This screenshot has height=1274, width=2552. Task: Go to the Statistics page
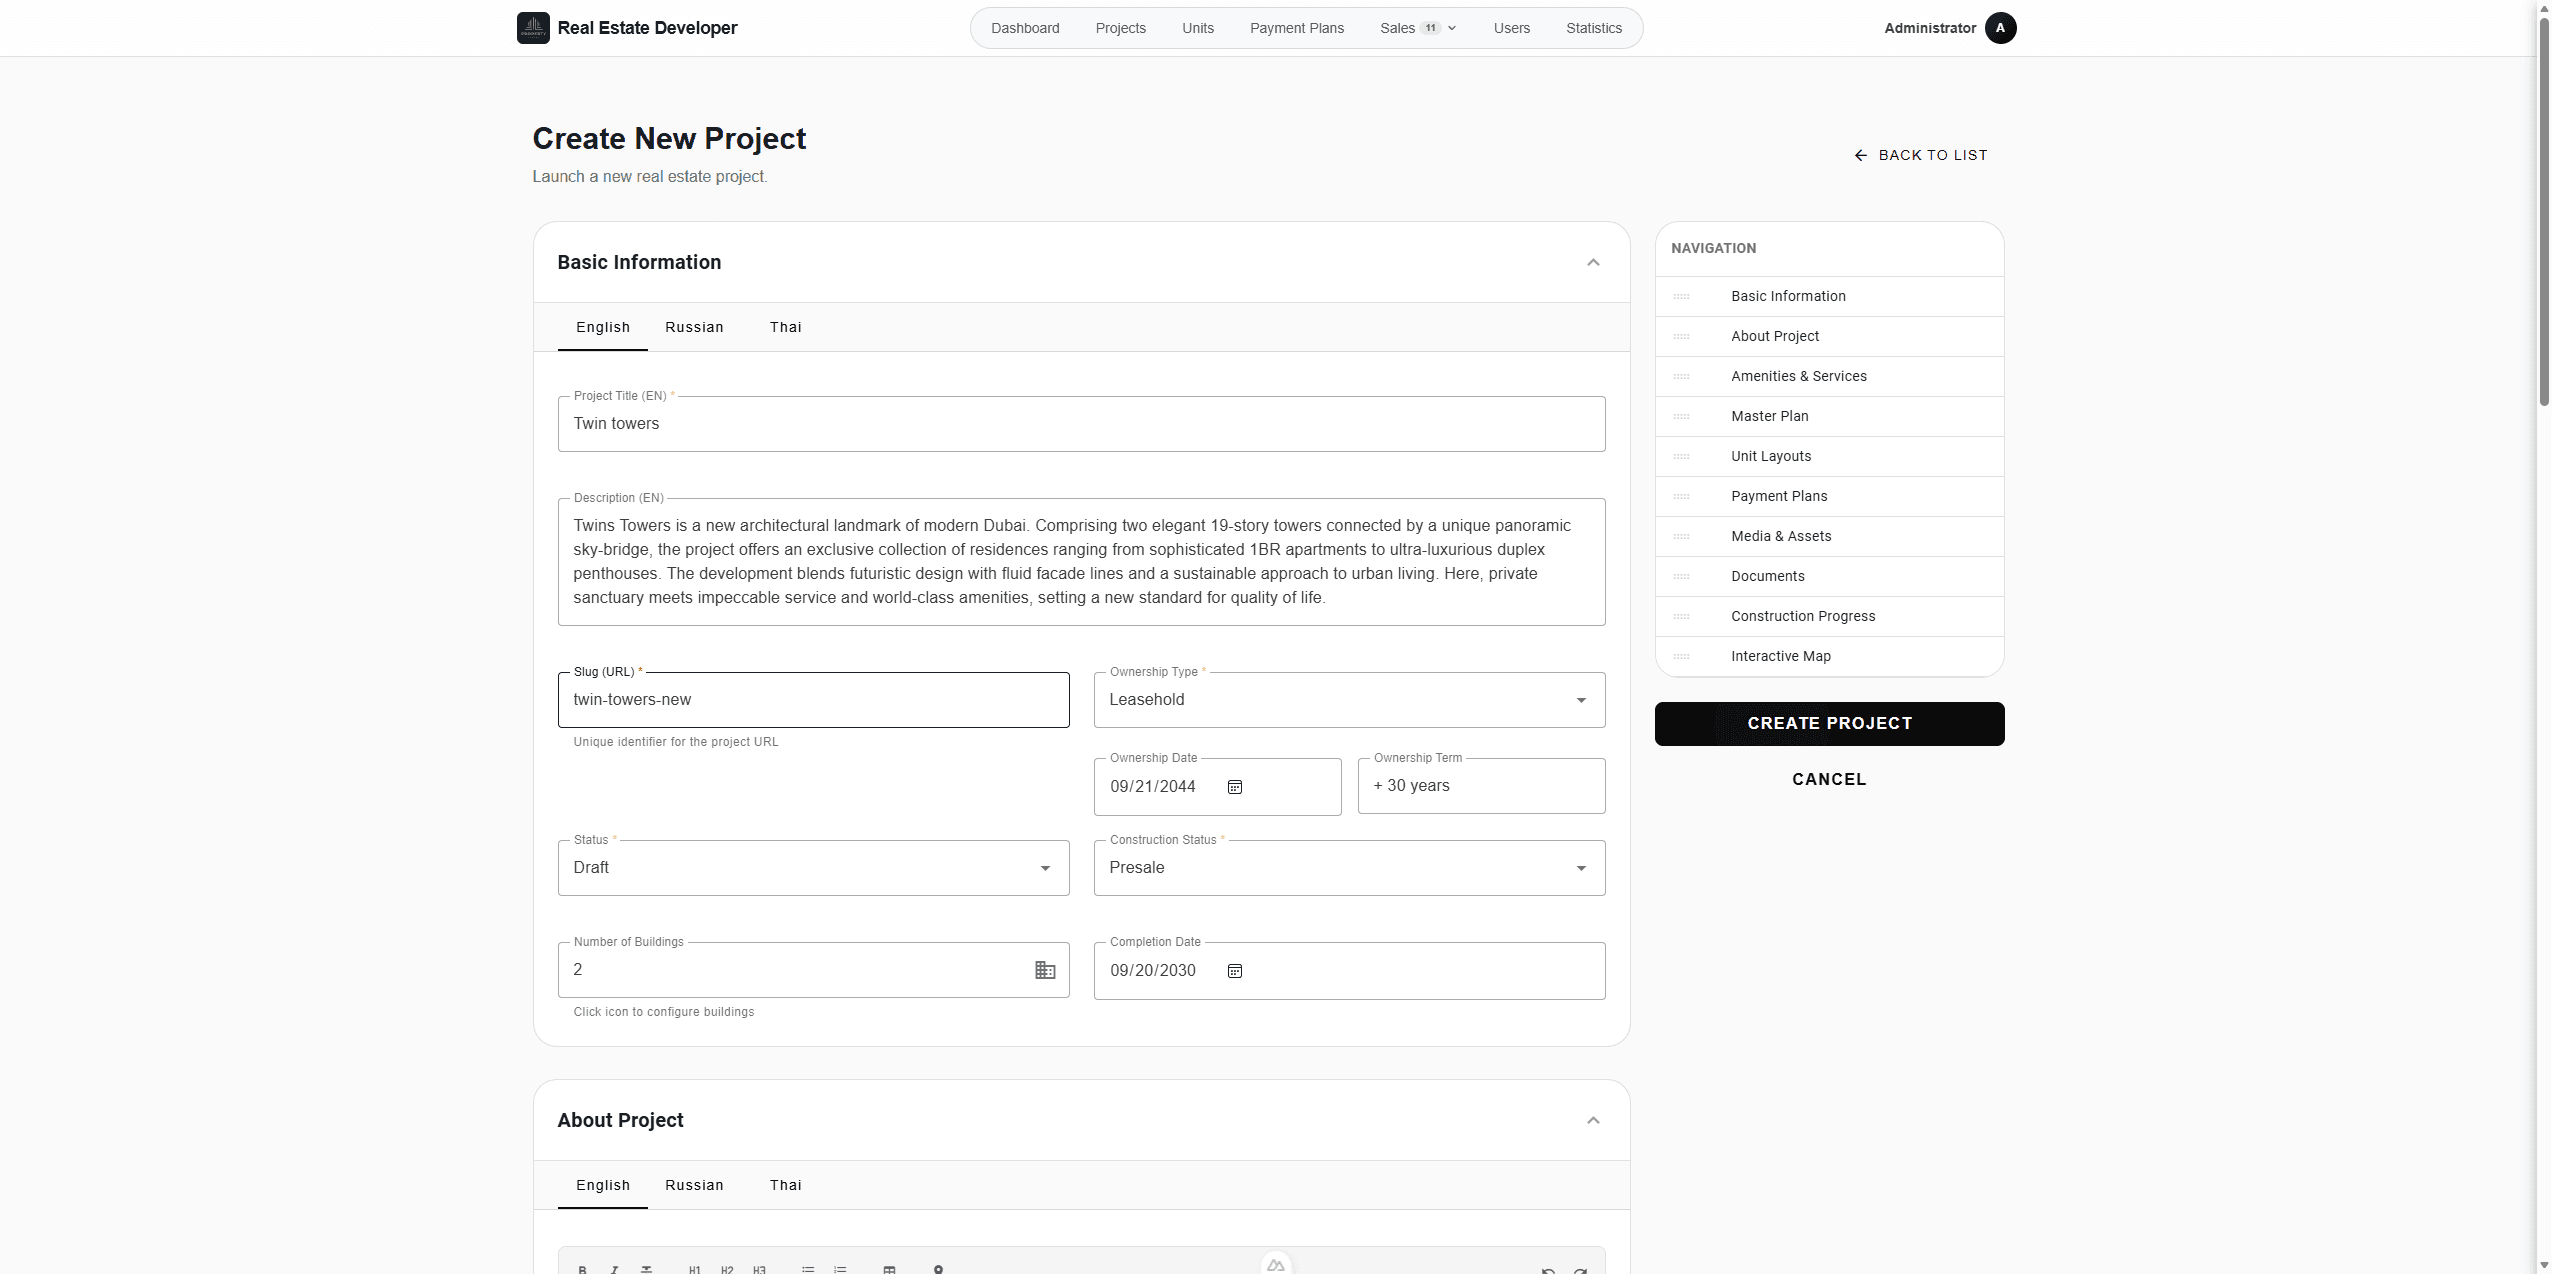1594,28
